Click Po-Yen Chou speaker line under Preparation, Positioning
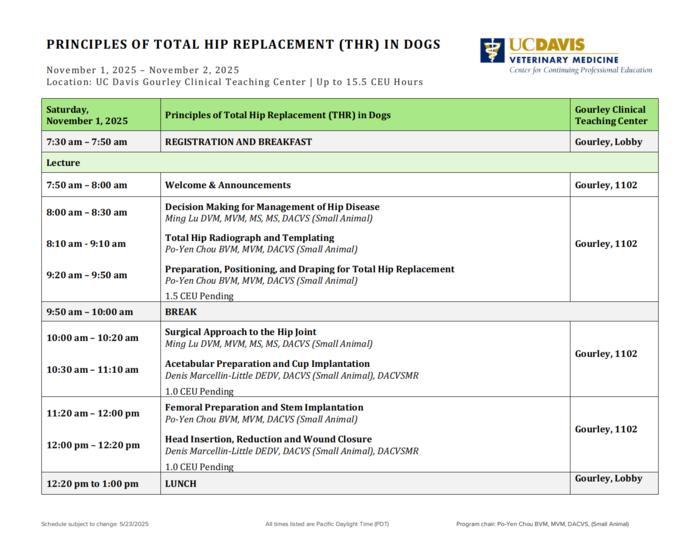The image size is (700, 541). (x=261, y=280)
